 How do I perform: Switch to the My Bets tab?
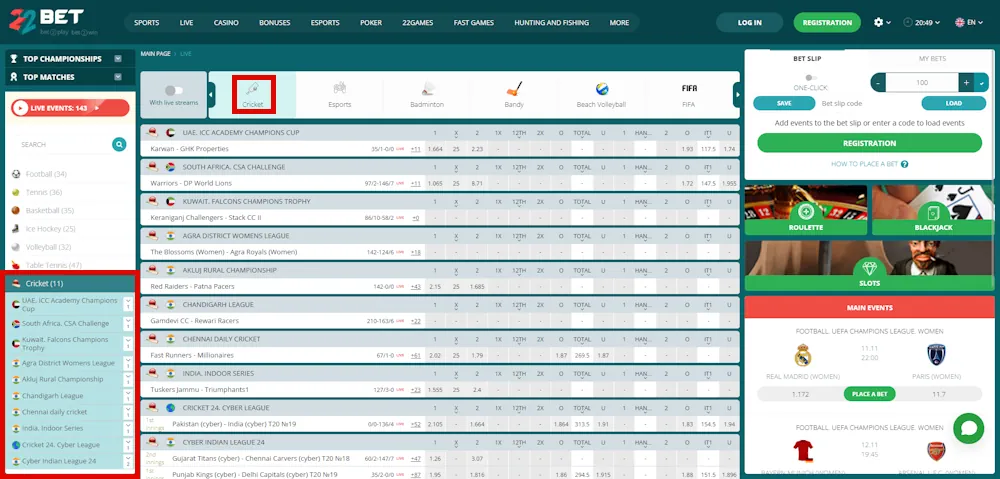pyautogui.click(x=931, y=58)
